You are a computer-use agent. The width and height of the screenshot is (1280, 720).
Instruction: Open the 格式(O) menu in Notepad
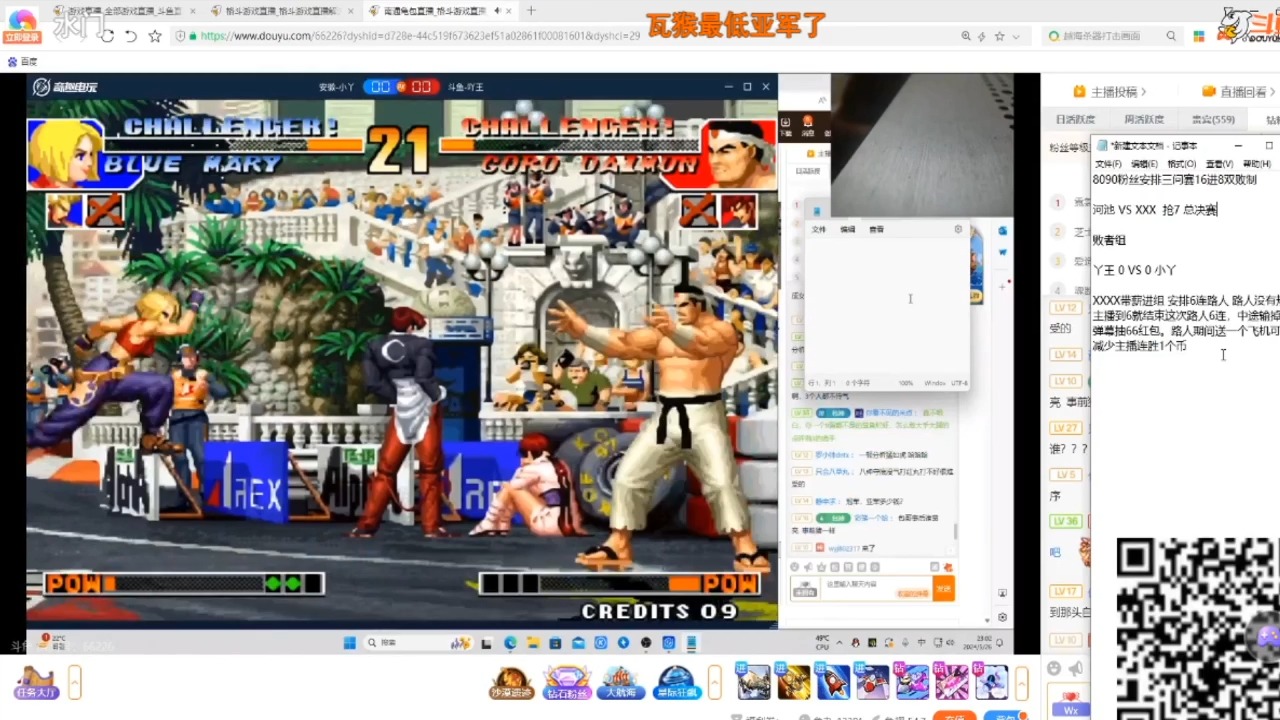(x=1182, y=164)
